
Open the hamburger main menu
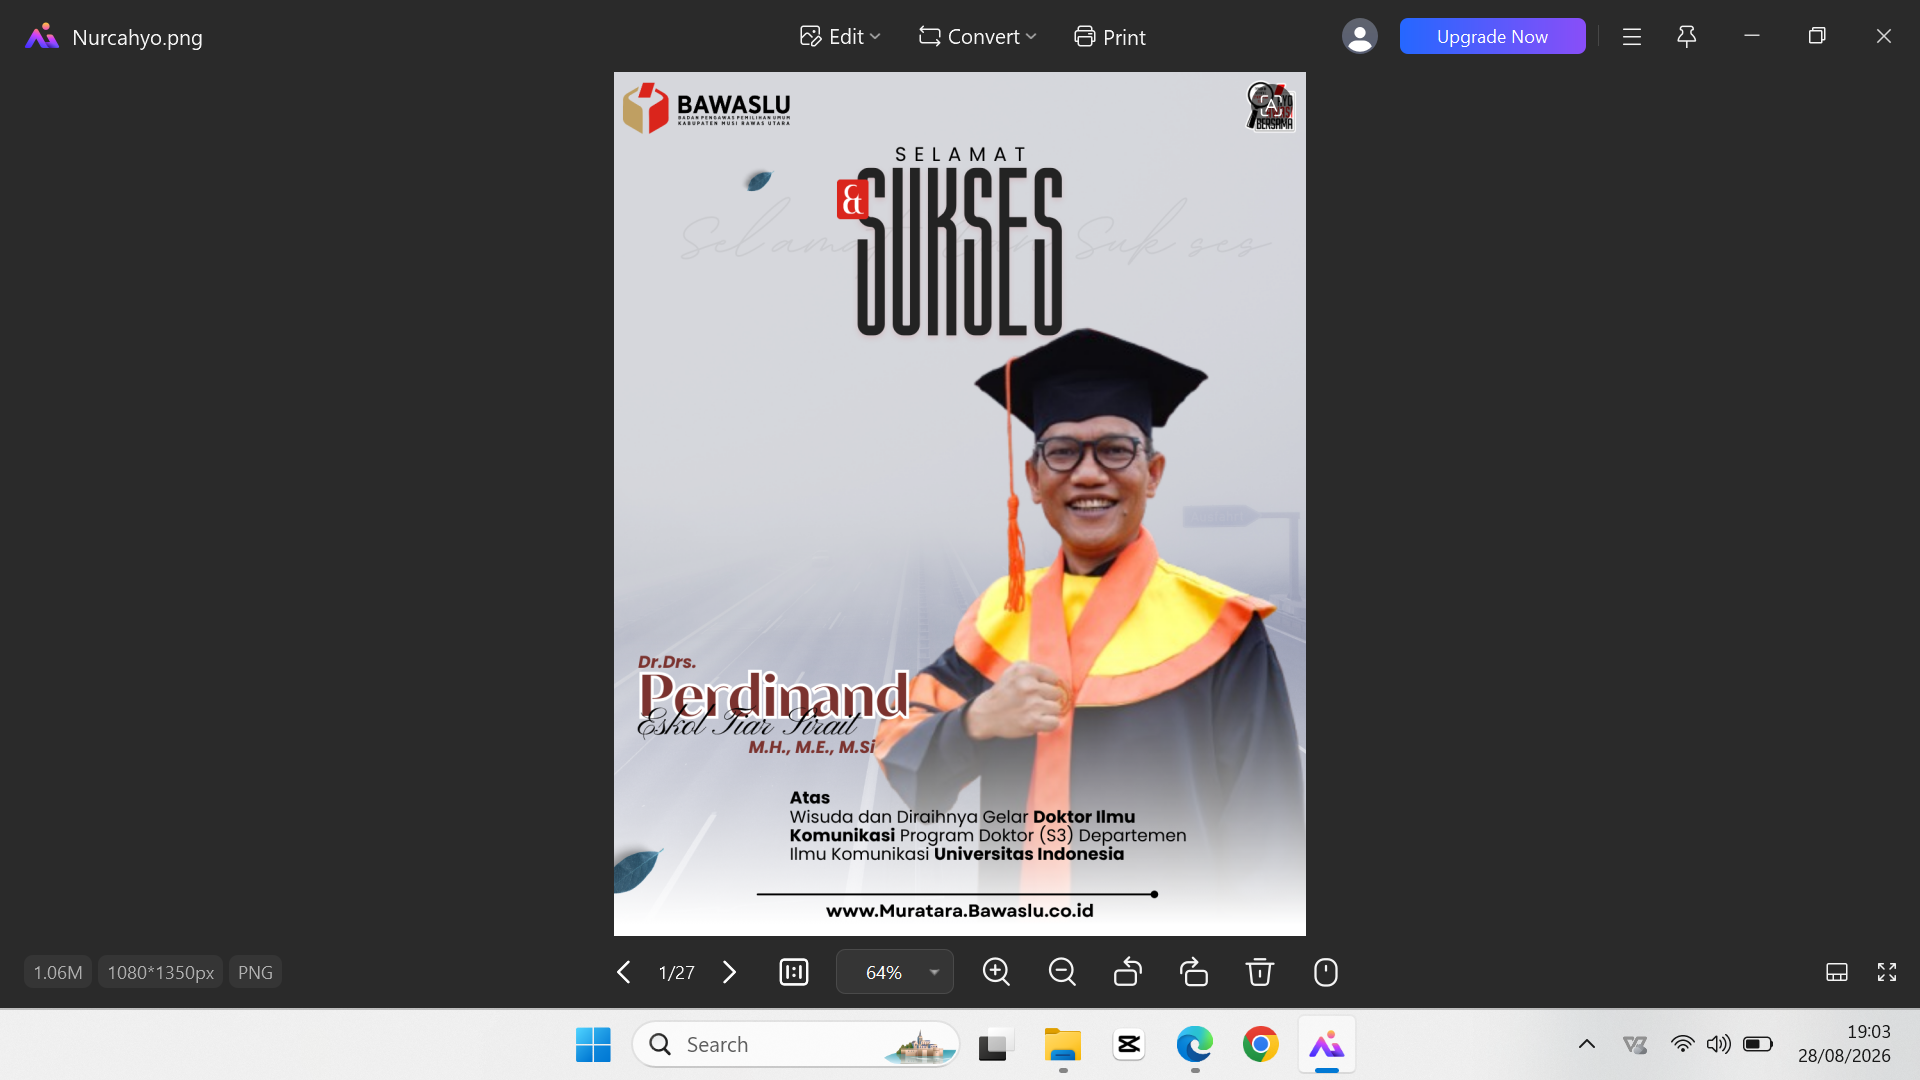(x=1632, y=37)
